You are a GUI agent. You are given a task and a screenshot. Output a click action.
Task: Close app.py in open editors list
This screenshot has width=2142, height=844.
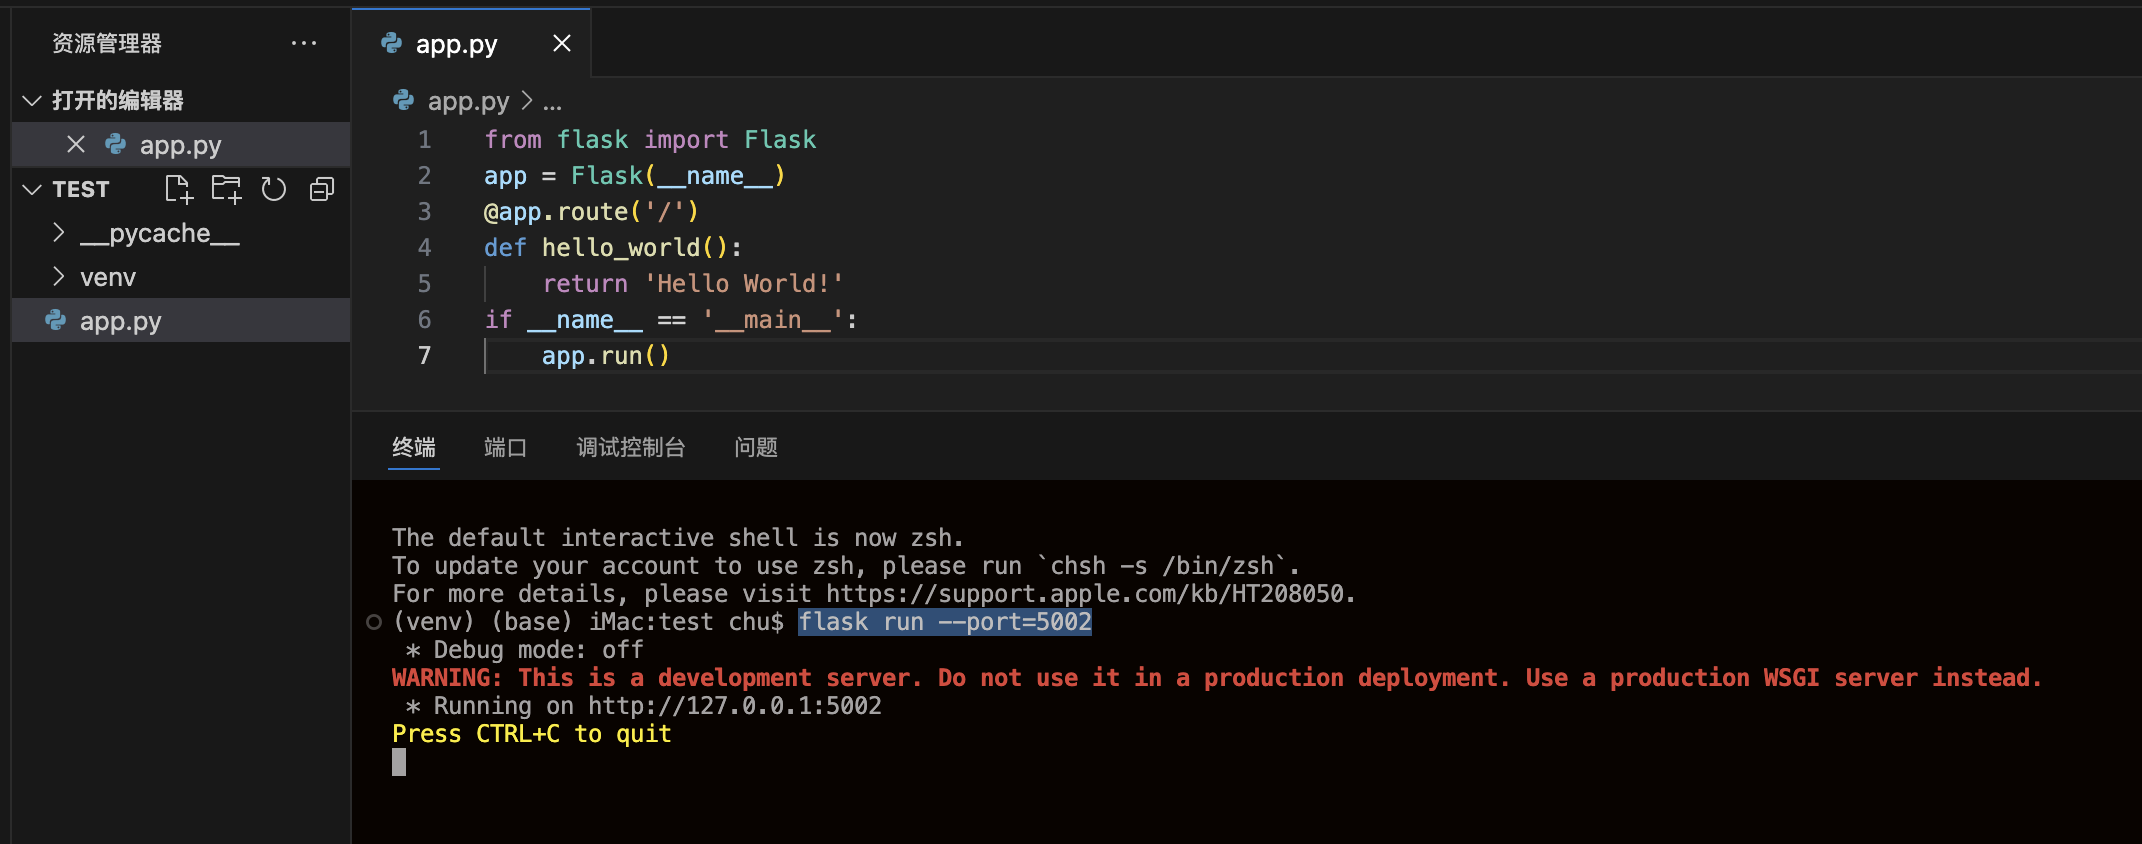[76, 145]
